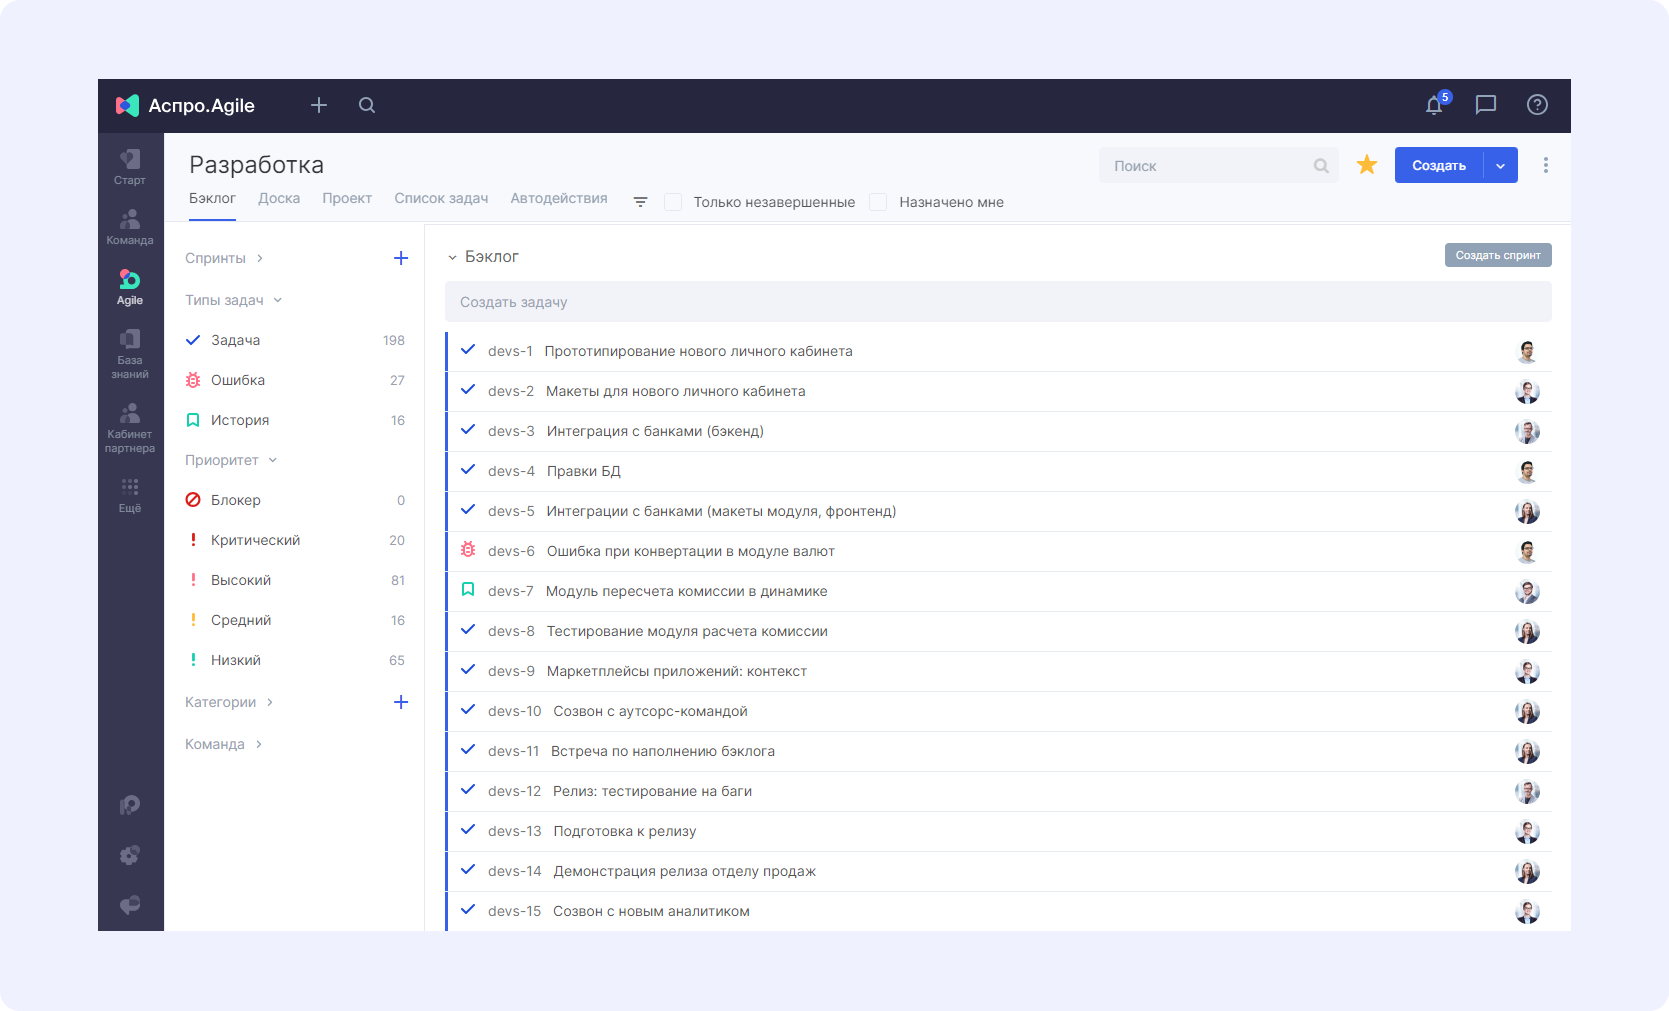The height and width of the screenshot is (1011, 1669).
Task: Open settings gear icon in sidebar
Action: pos(130,855)
